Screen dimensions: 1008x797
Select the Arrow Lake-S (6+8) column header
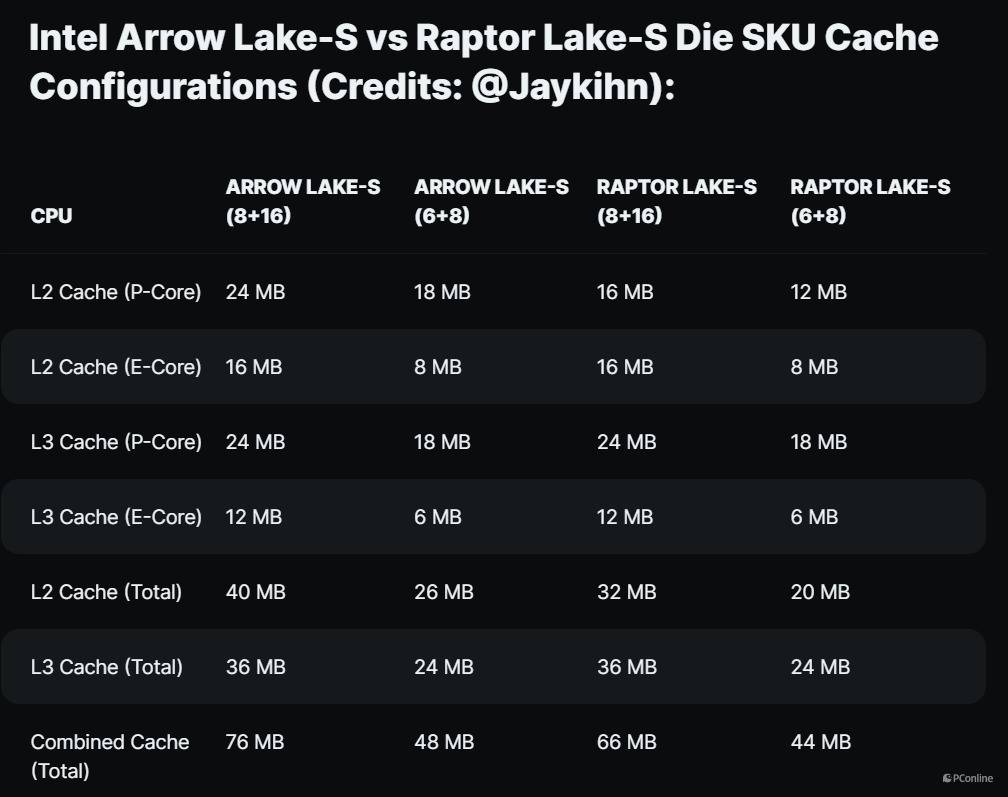491,201
